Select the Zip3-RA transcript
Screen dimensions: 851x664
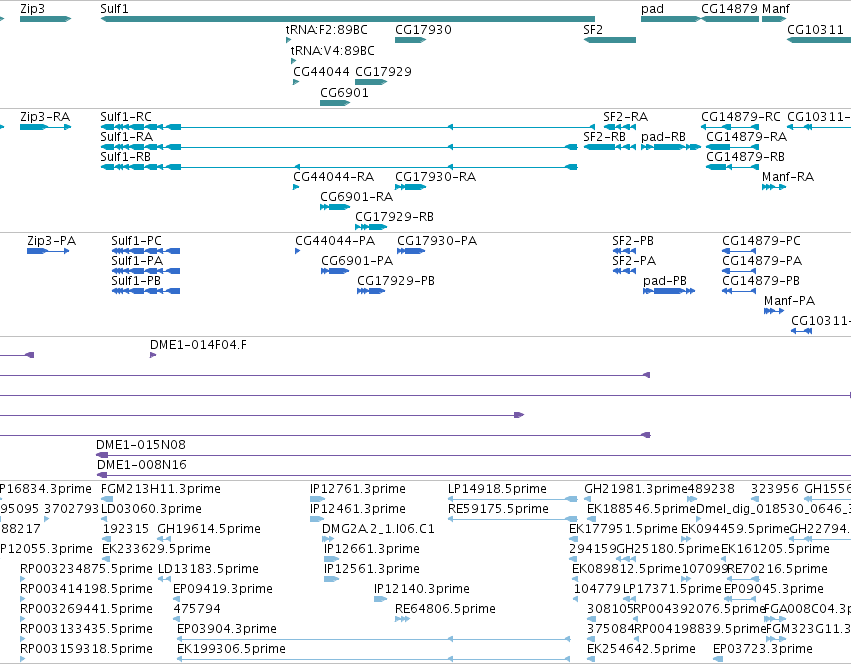click(x=46, y=127)
